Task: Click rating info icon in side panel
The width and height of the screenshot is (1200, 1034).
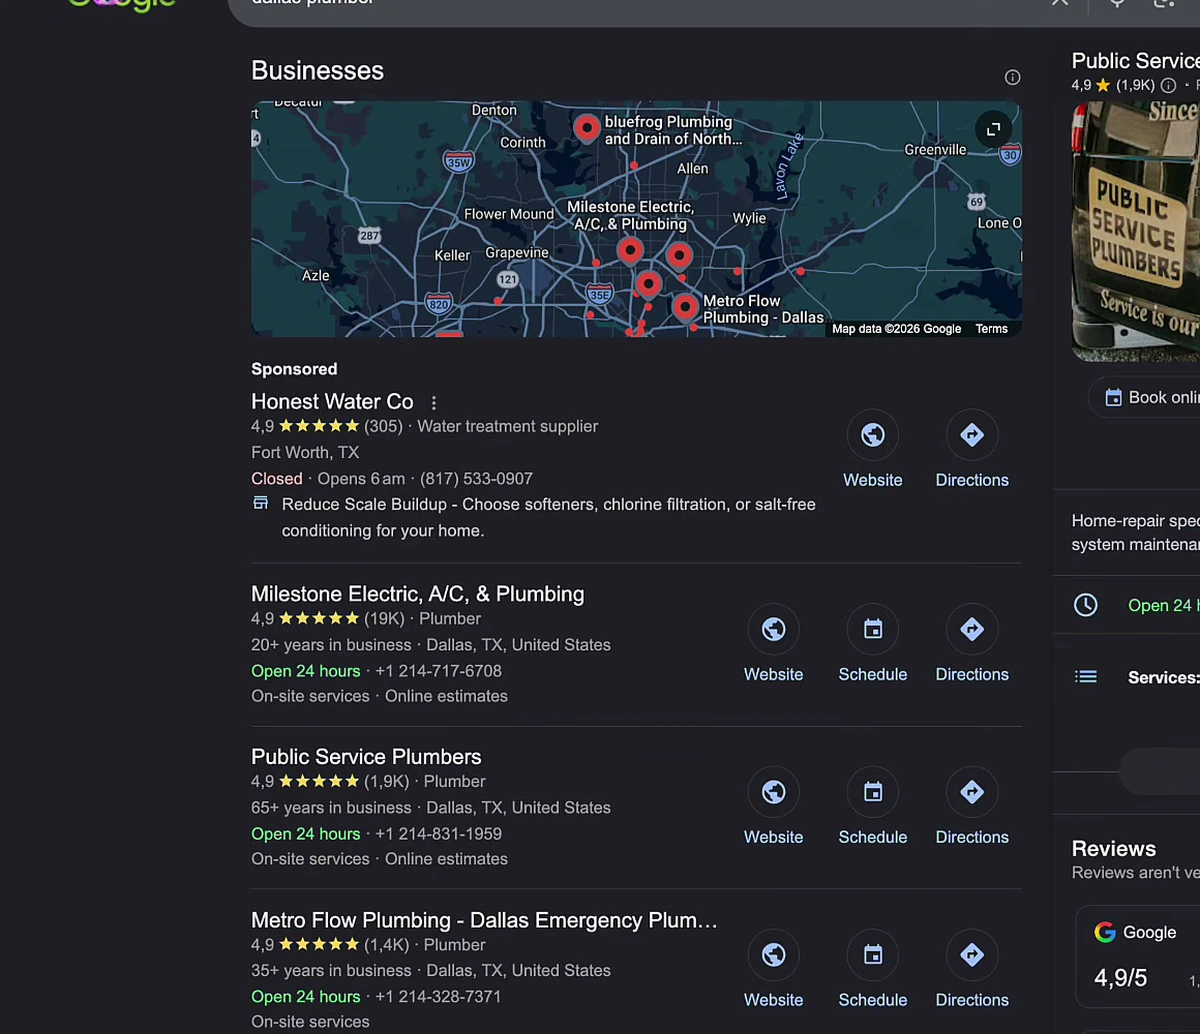Action: point(1167,85)
